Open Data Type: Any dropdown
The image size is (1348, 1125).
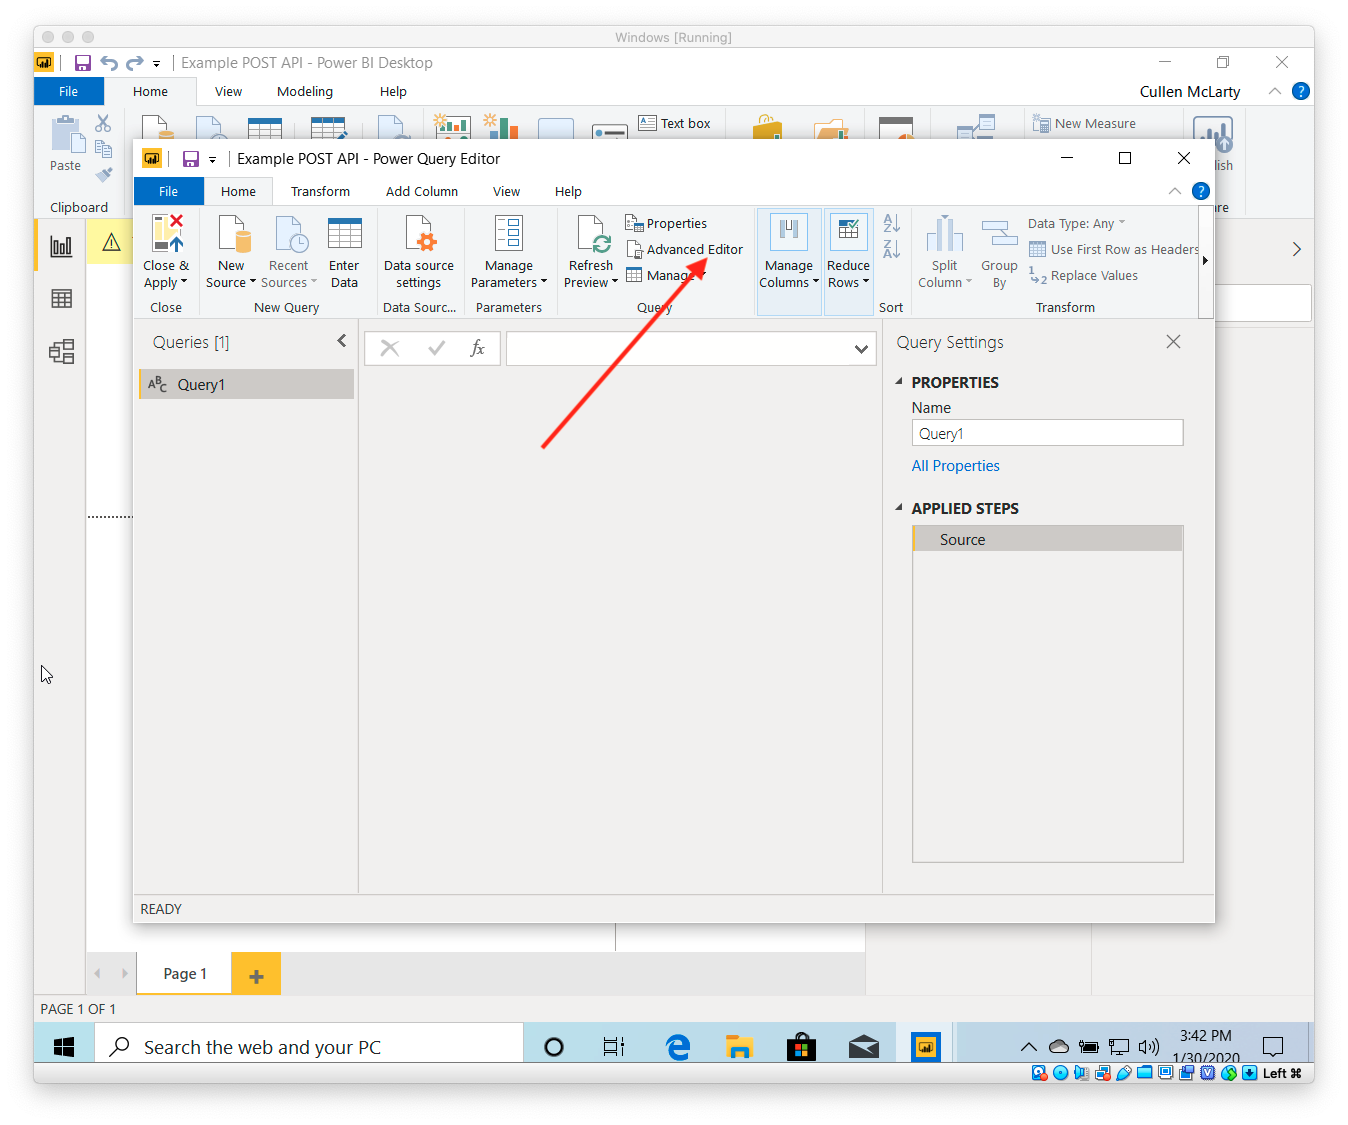[x=1077, y=223]
